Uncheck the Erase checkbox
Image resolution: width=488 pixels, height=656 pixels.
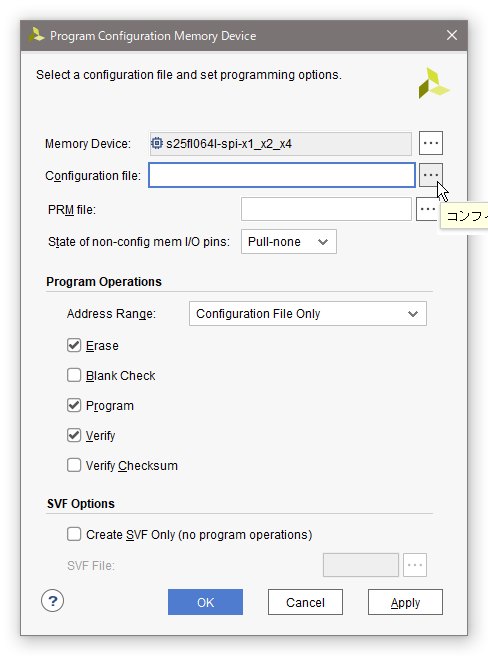click(x=74, y=345)
